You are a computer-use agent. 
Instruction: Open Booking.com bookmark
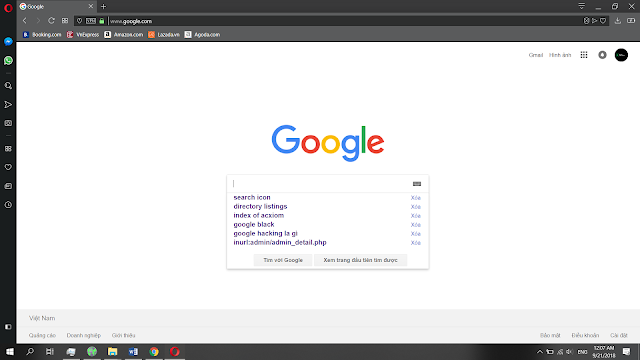pos(42,35)
